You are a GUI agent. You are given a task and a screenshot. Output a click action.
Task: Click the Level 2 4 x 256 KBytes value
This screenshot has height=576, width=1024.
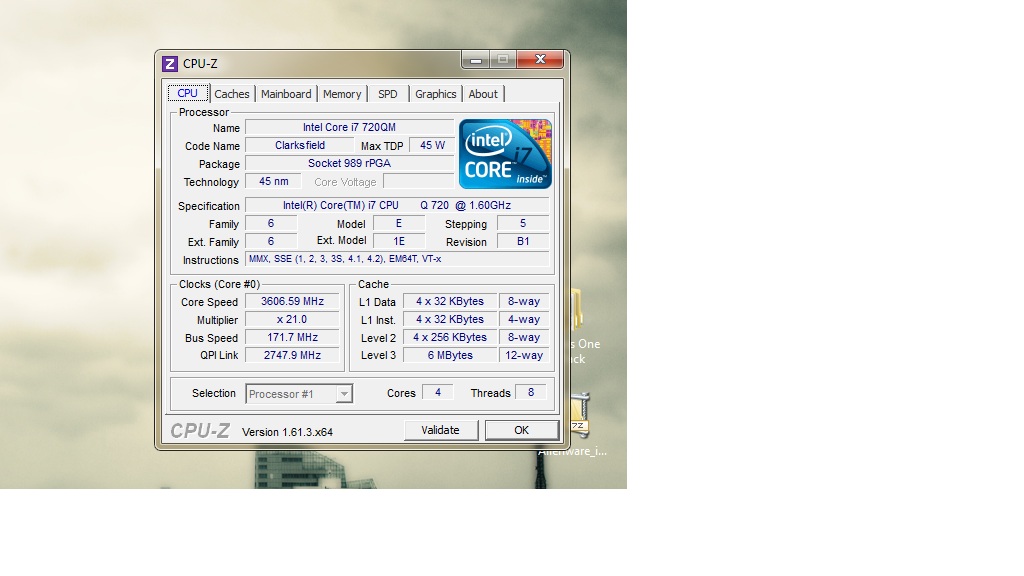pos(450,338)
